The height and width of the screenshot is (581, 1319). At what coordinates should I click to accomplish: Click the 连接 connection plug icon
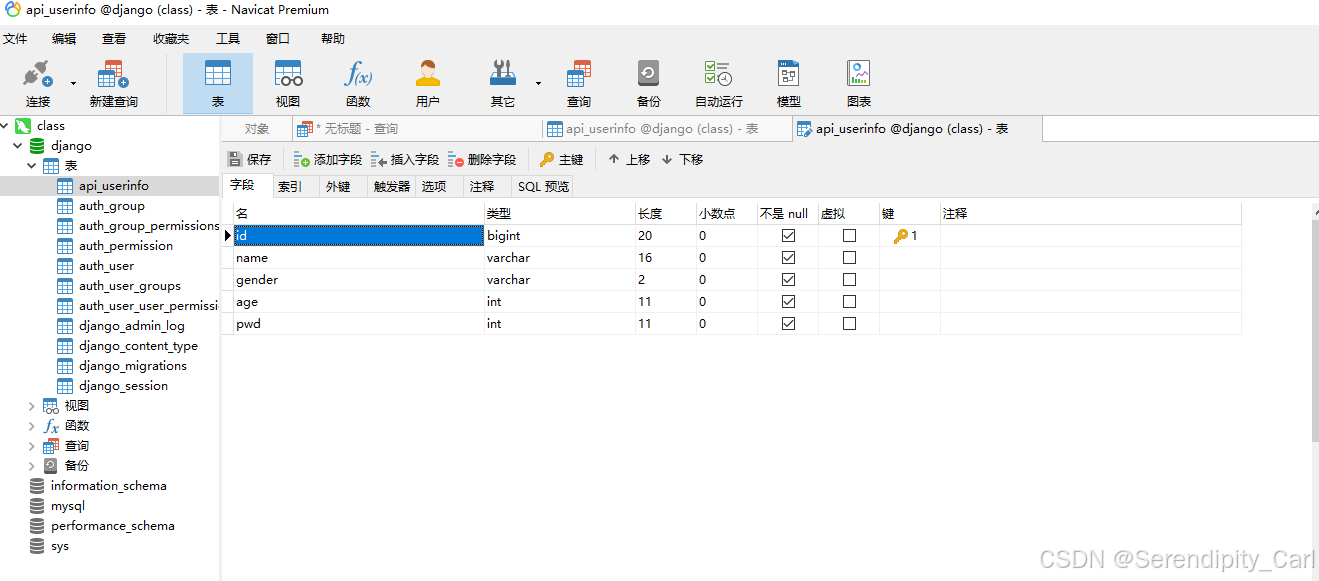click(38, 74)
